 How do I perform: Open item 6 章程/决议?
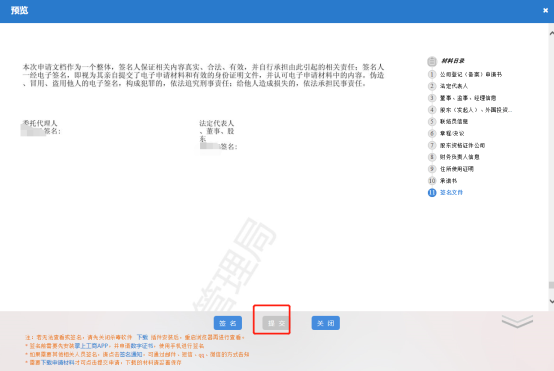[452, 133]
